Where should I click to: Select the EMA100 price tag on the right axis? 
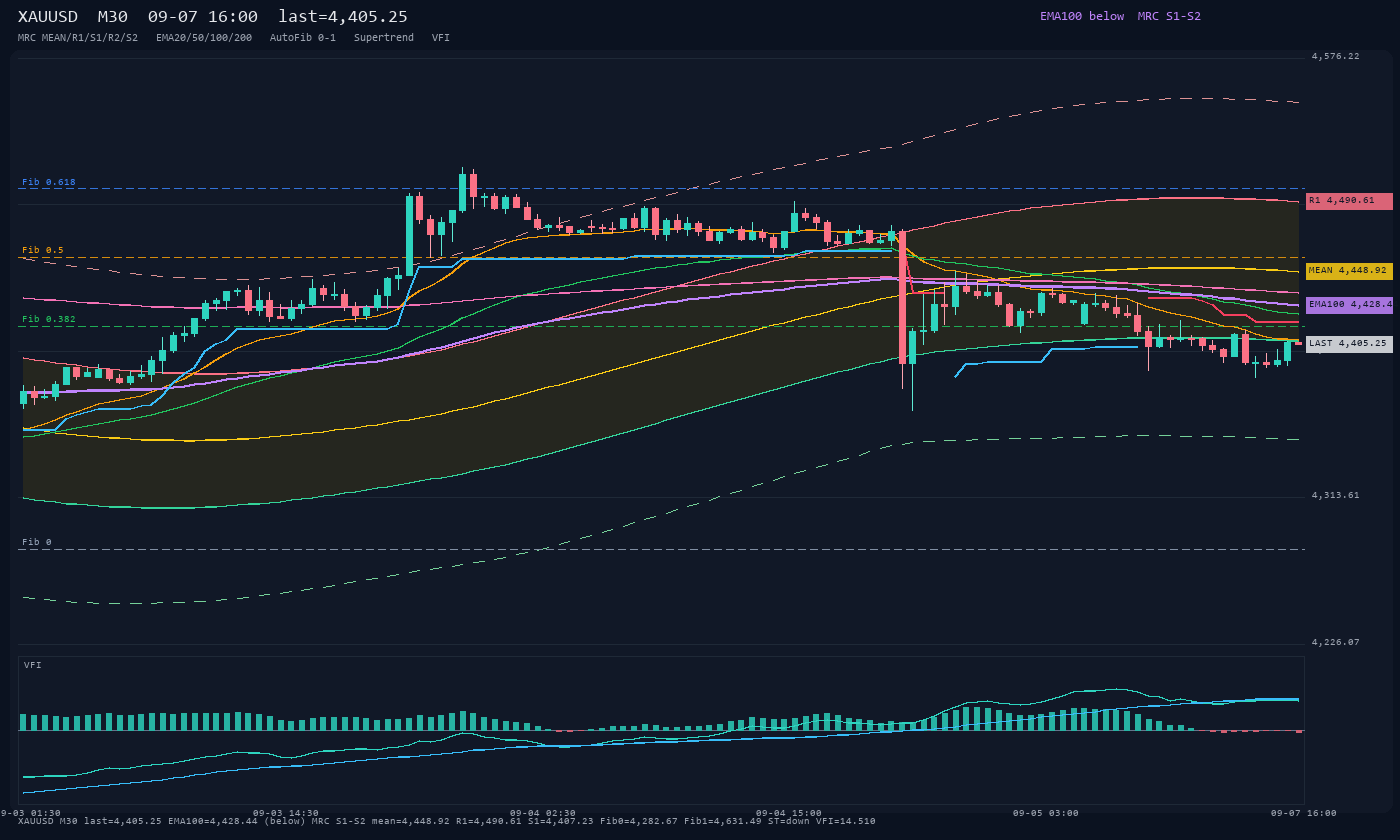1349,305
